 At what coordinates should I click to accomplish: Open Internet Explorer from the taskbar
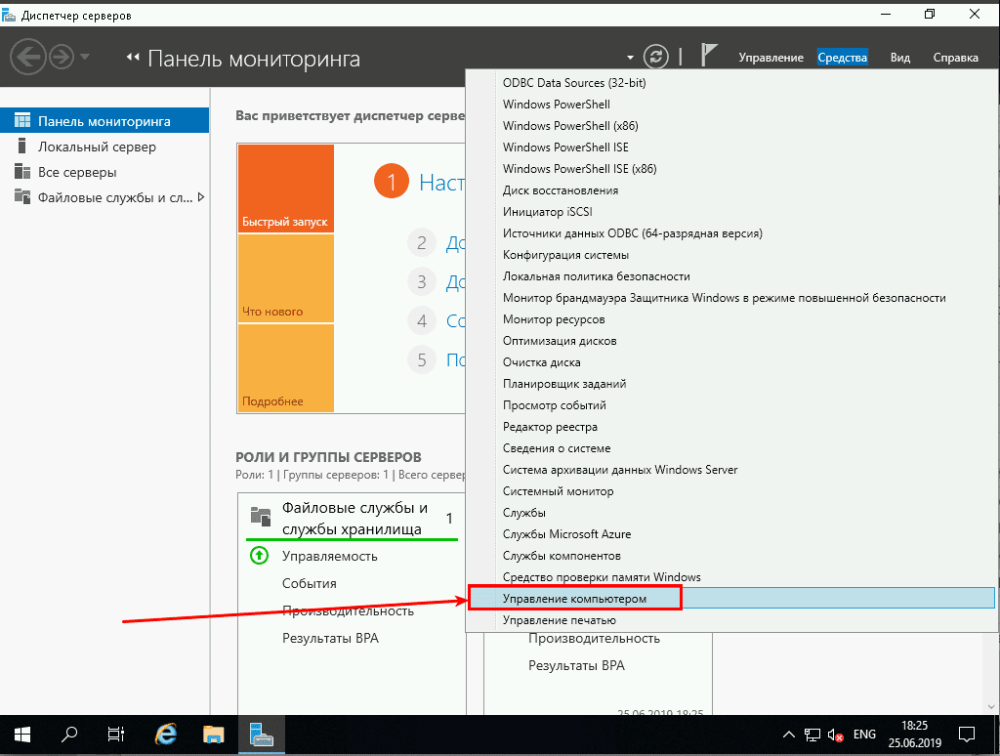166,735
